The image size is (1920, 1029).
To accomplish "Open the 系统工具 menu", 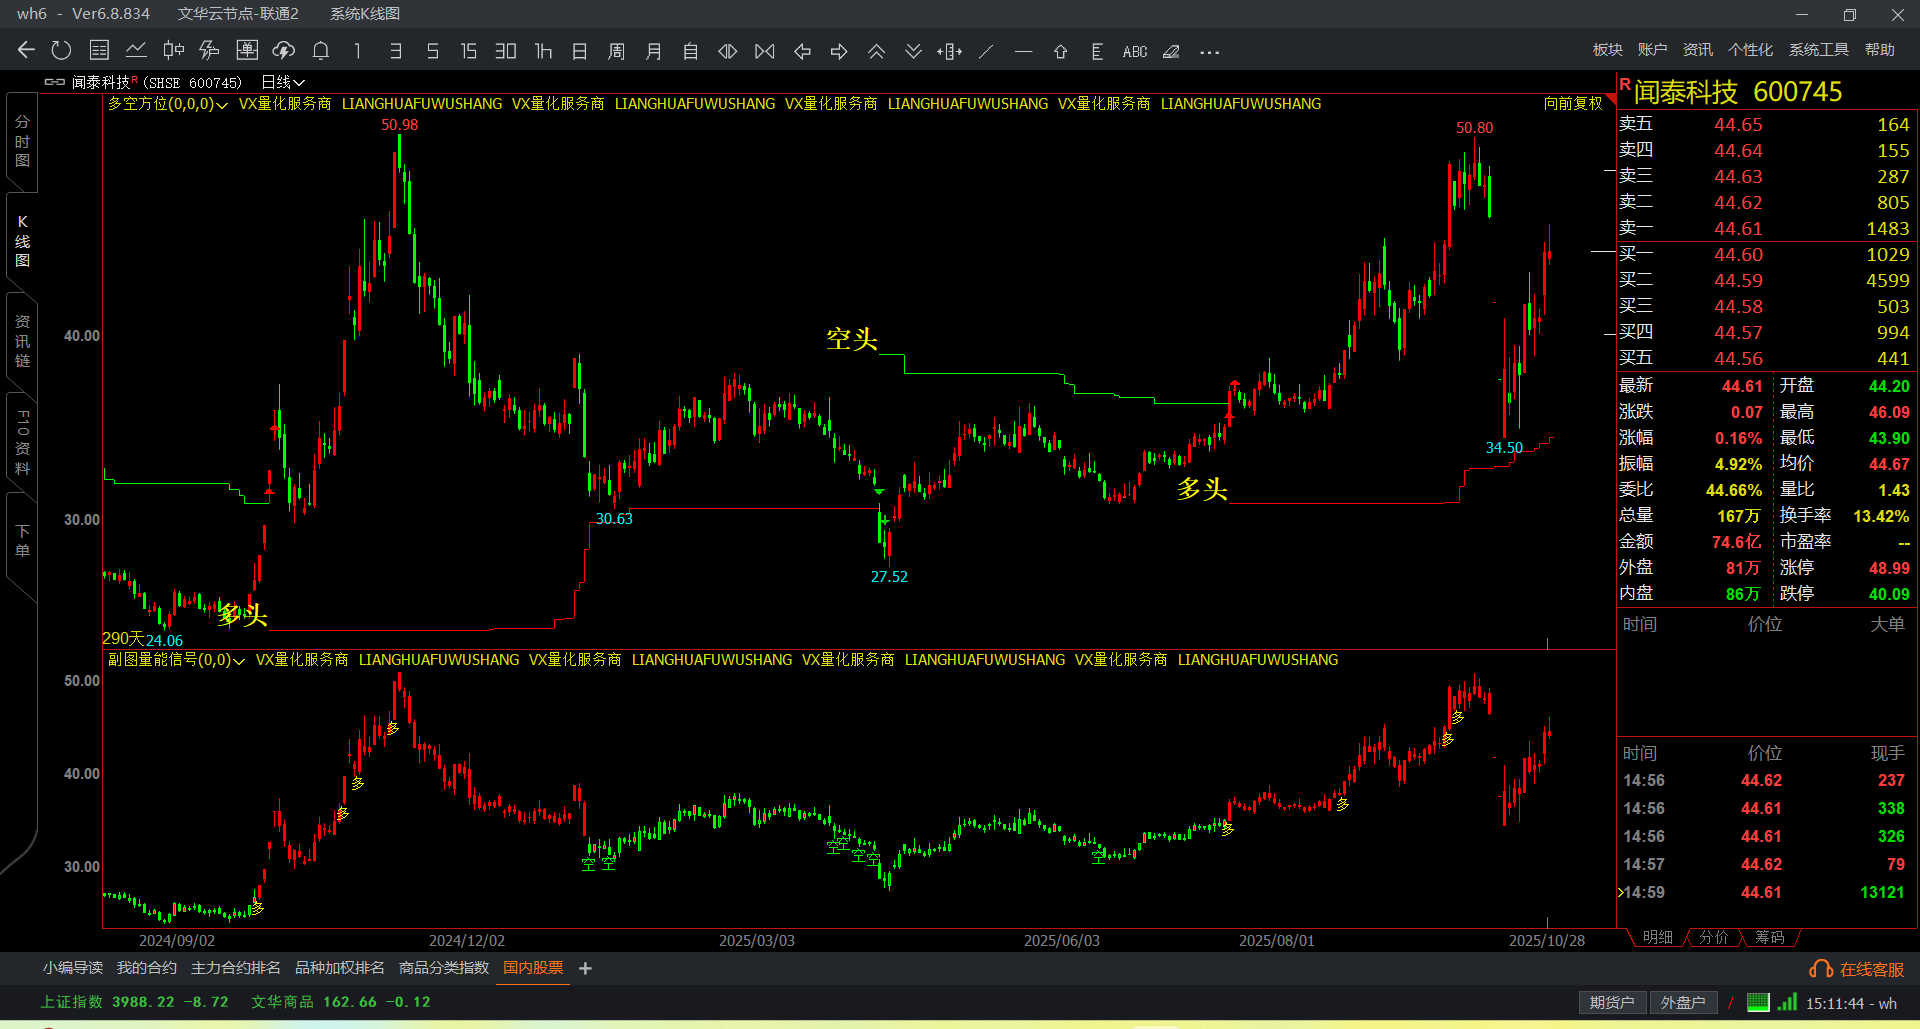I will point(1818,50).
